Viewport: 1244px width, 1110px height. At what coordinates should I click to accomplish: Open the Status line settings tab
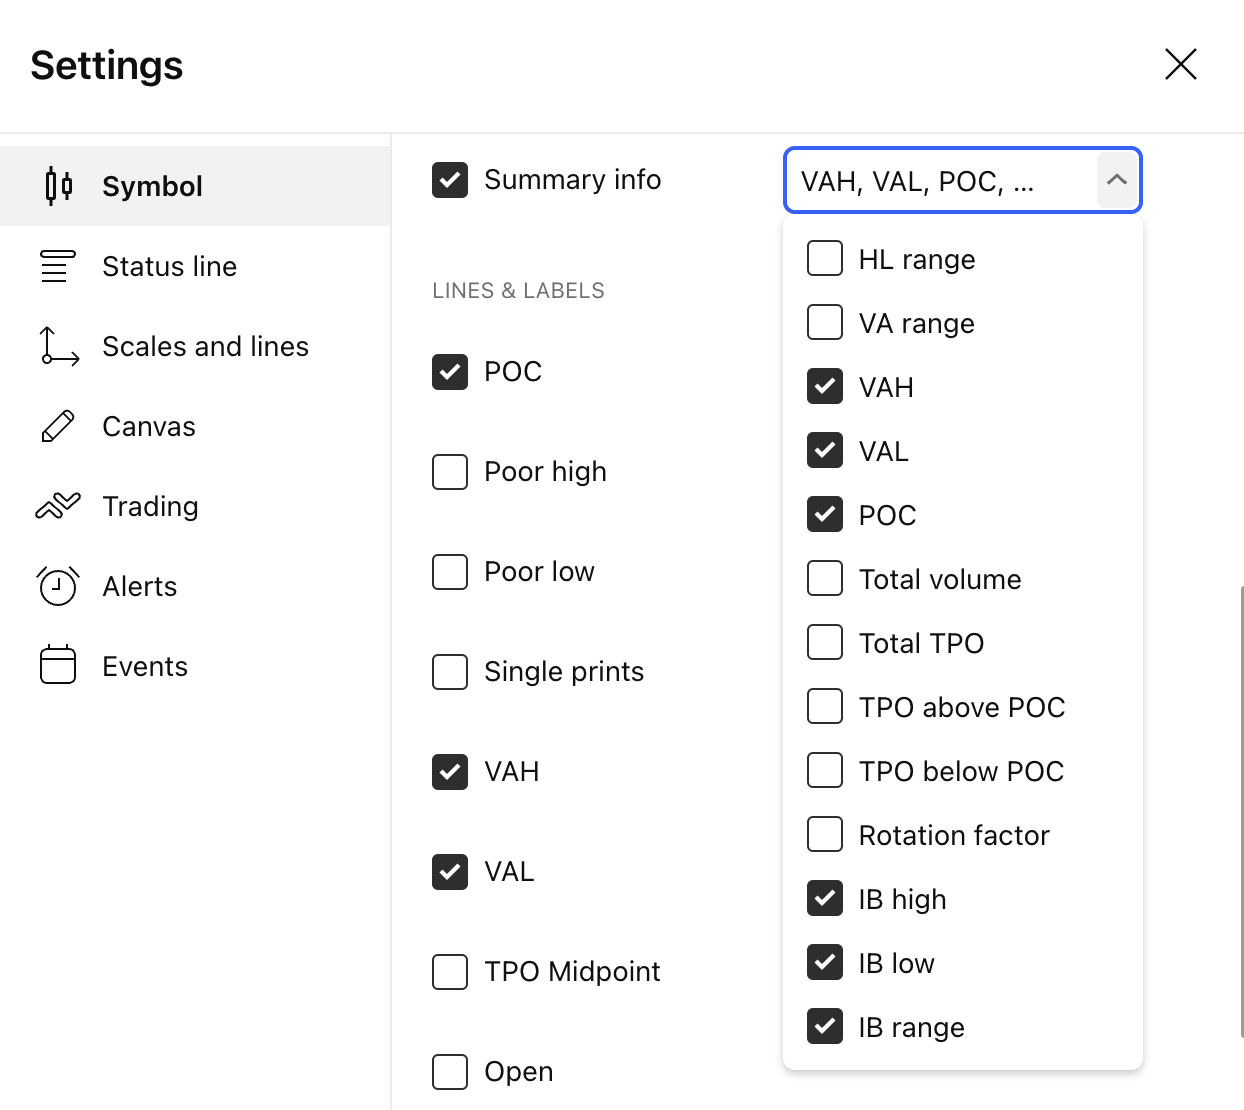(x=169, y=266)
